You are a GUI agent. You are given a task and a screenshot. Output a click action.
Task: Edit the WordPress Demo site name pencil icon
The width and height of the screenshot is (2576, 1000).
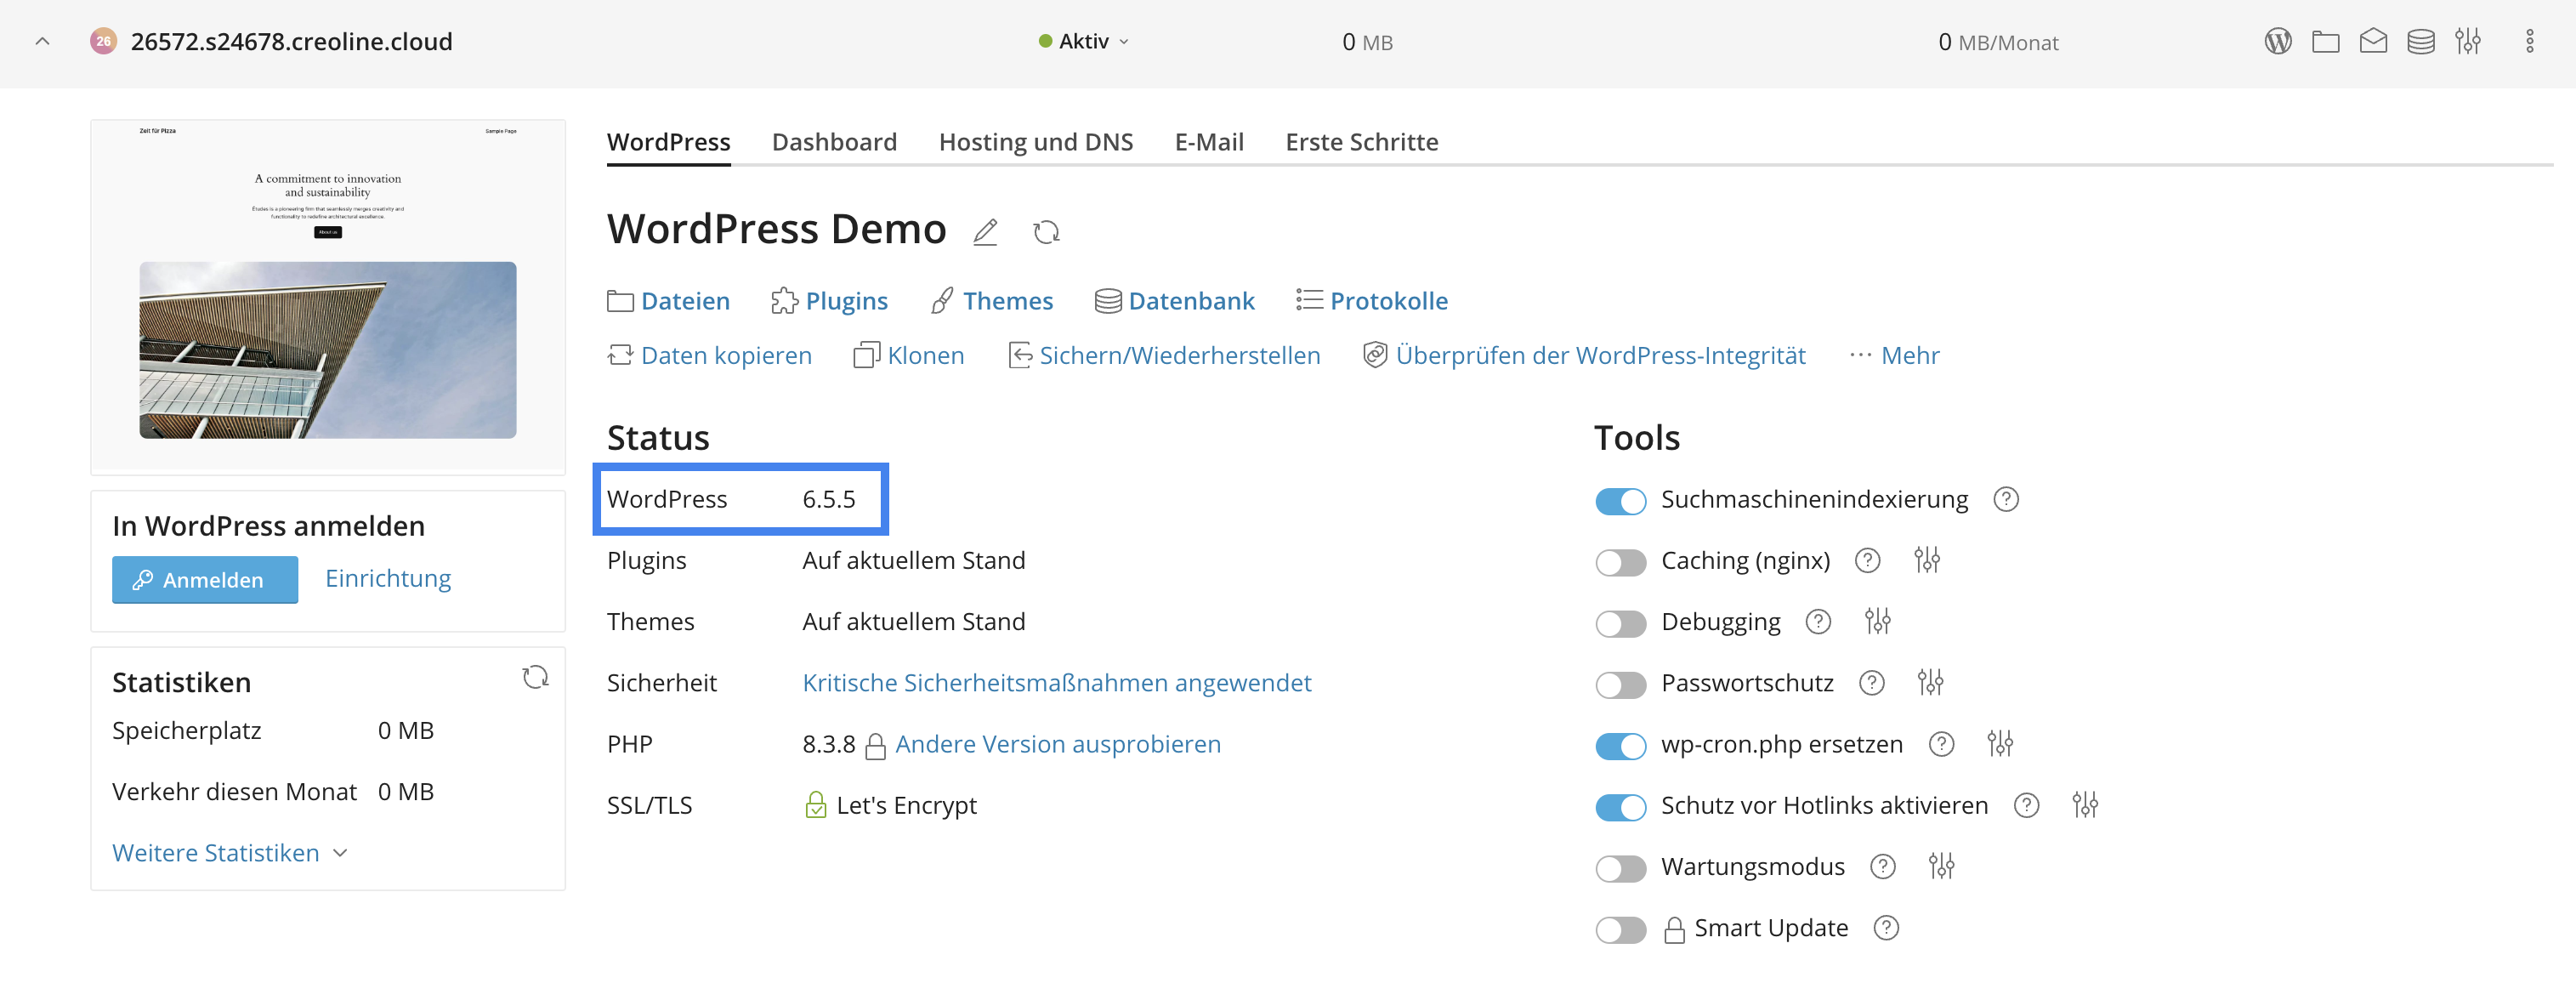pyautogui.click(x=985, y=232)
